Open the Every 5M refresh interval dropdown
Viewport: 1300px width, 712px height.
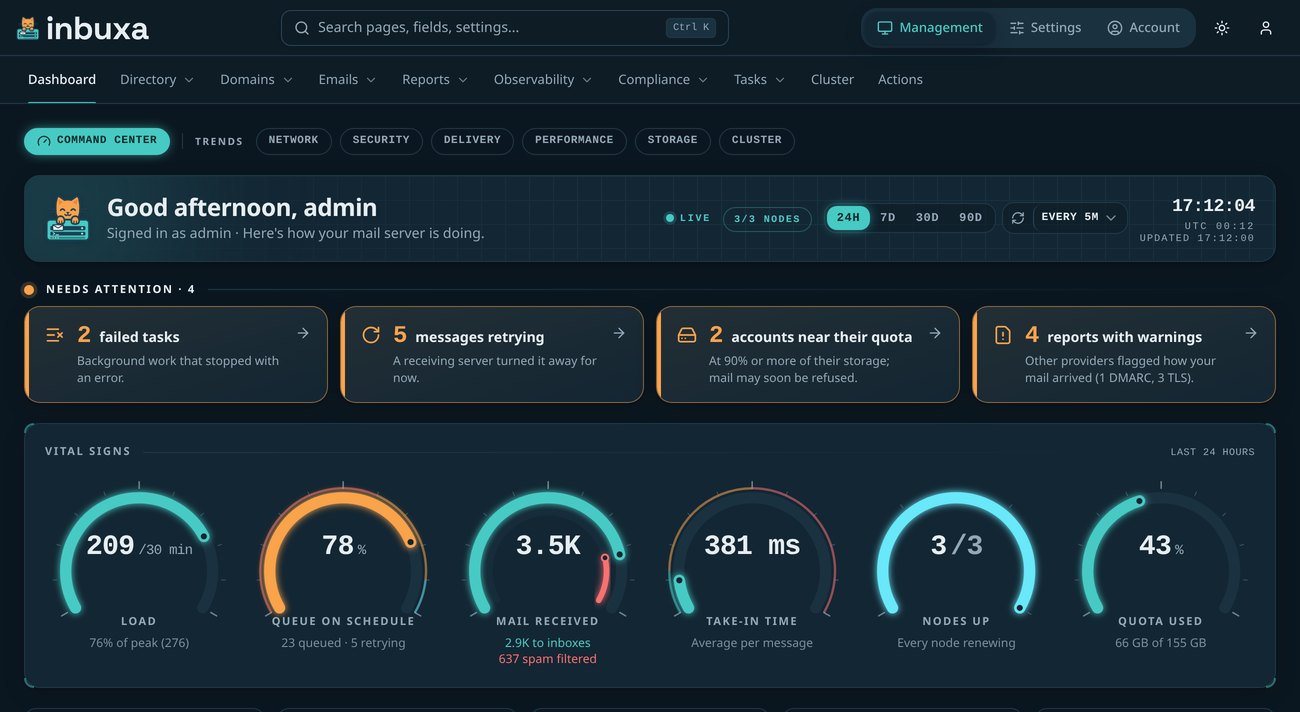1079,218
